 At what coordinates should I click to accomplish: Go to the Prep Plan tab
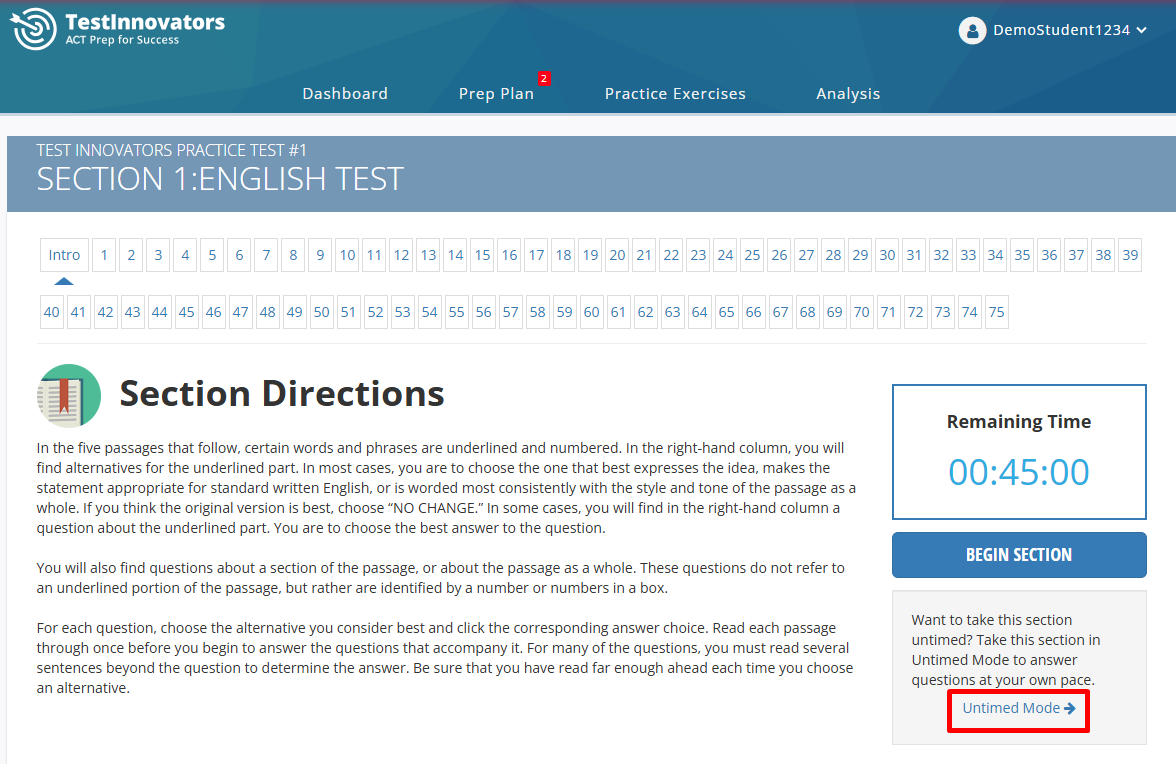click(496, 93)
